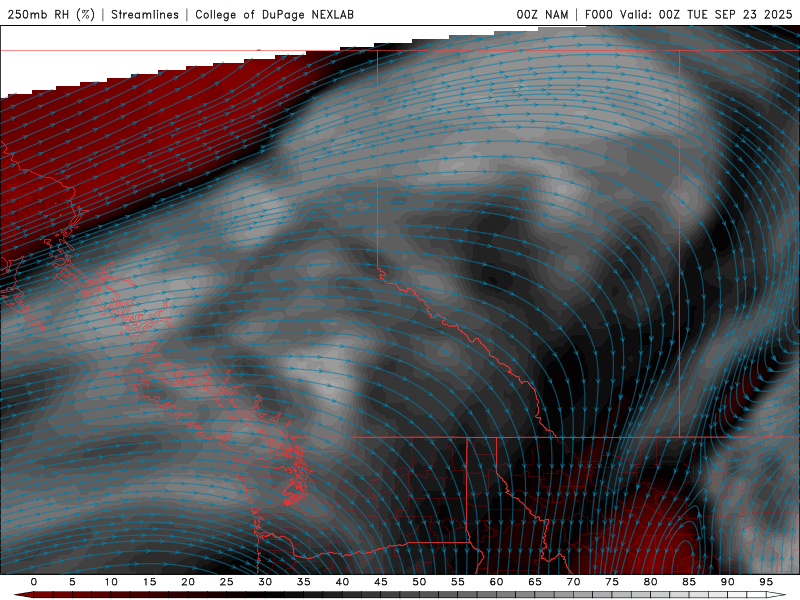Click the colorbar tick label "95"
This screenshot has width=800, height=600.
766,582
